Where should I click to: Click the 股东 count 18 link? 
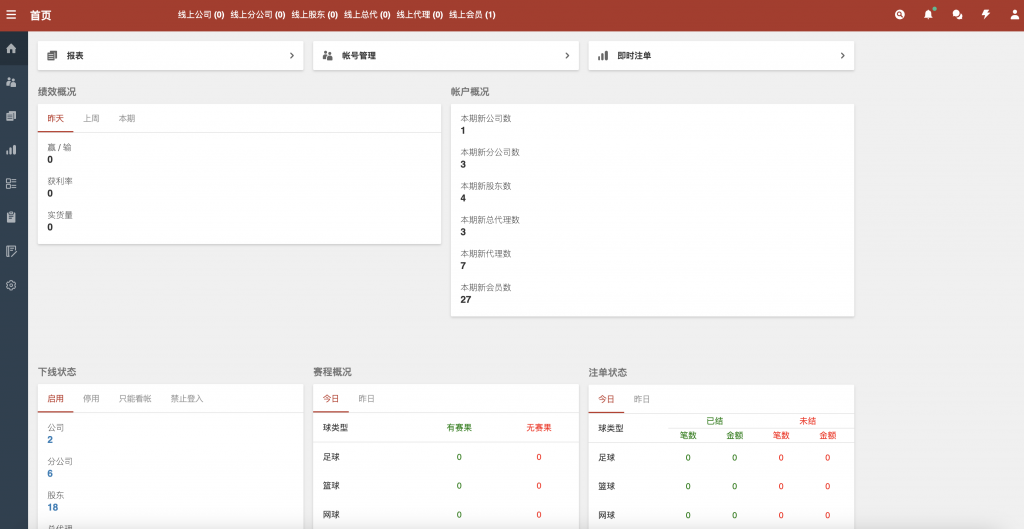(52, 507)
